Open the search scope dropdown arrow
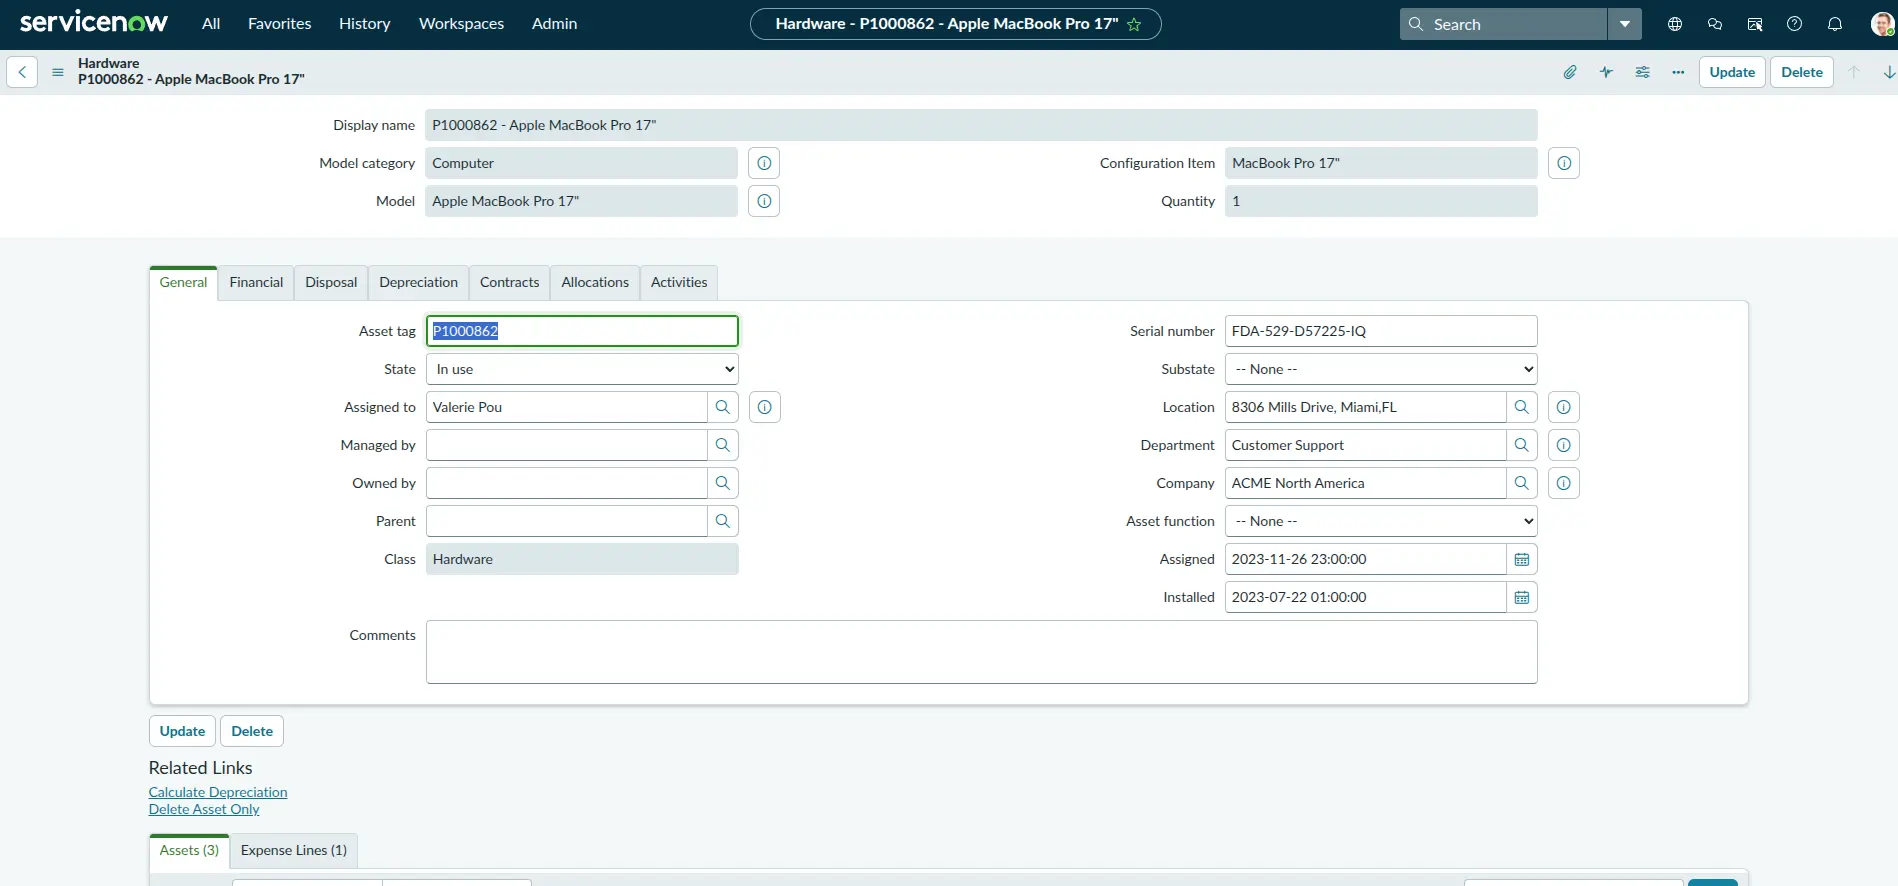The height and width of the screenshot is (886, 1898). coord(1625,24)
